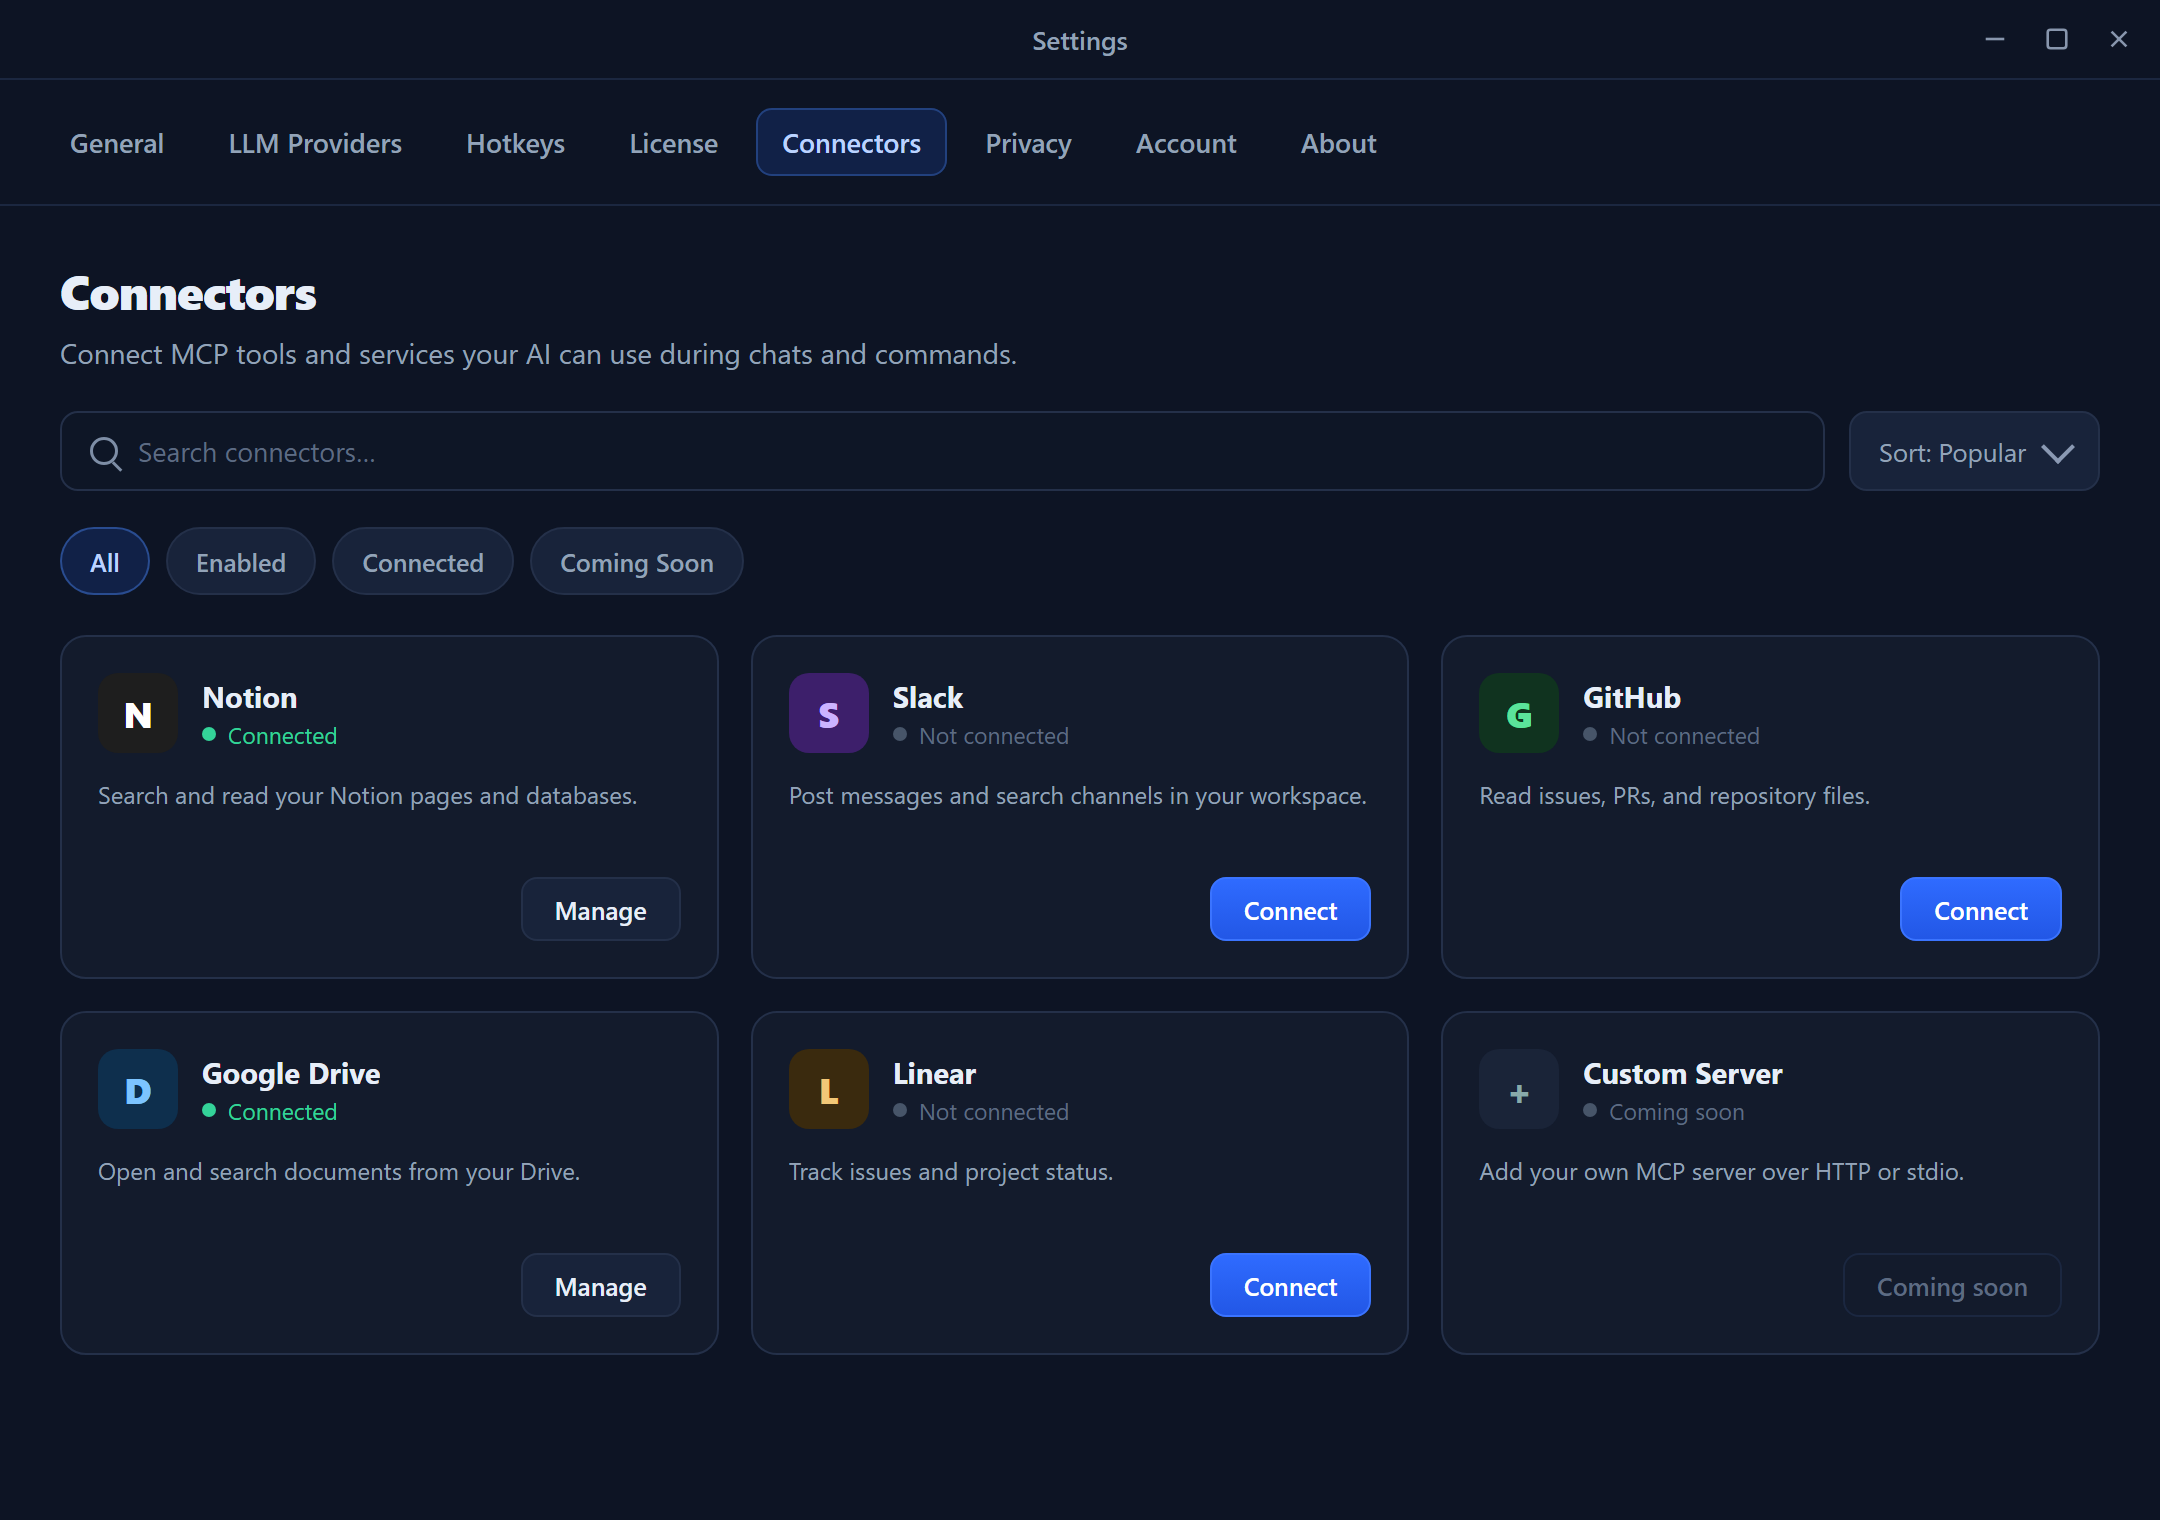Click Connect on the Linear card
The height and width of the screenshot is (1520, 2160).
coord(1290,1285)
